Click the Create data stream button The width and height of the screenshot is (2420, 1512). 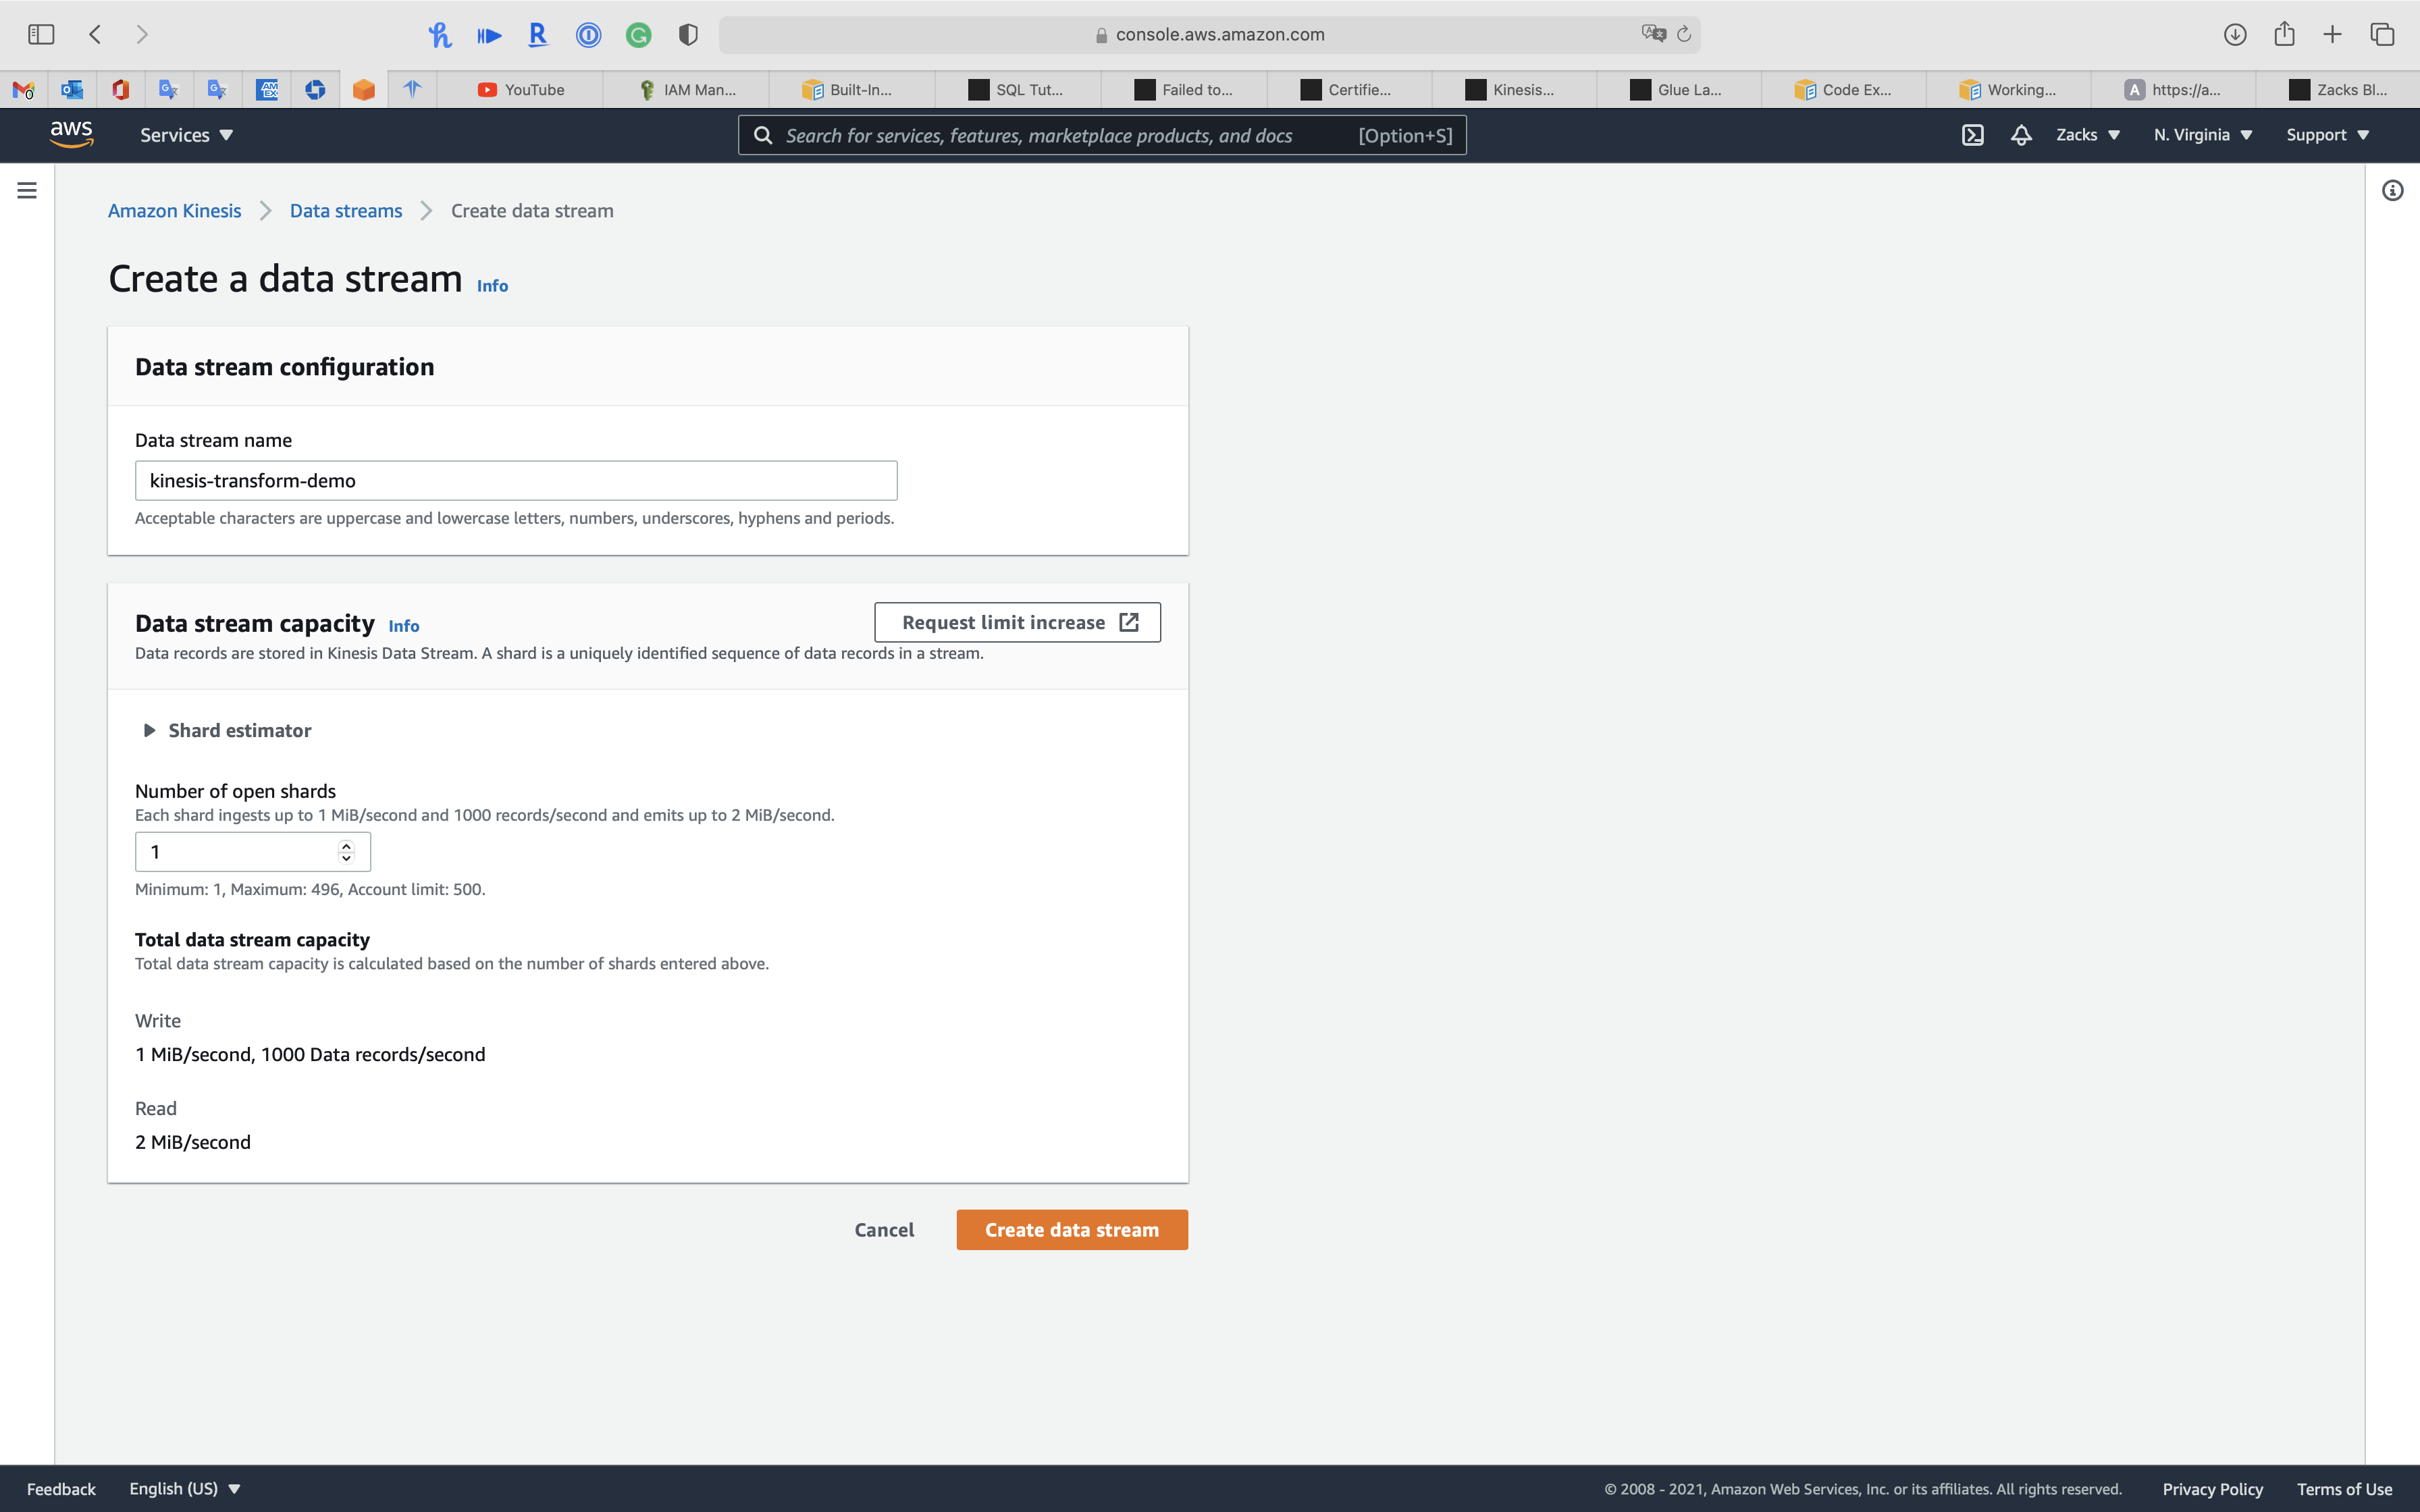[x=1071, y=1230]
